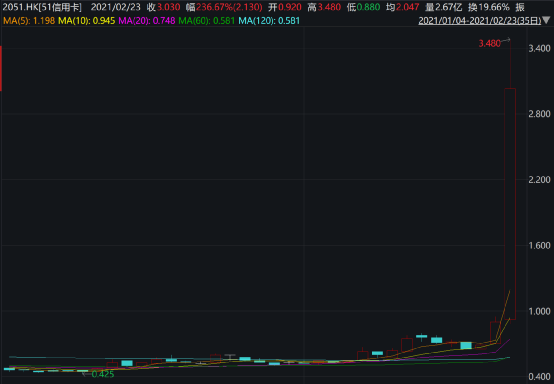Select the MA(5): 1.198 indicator label

coord(29,21)
